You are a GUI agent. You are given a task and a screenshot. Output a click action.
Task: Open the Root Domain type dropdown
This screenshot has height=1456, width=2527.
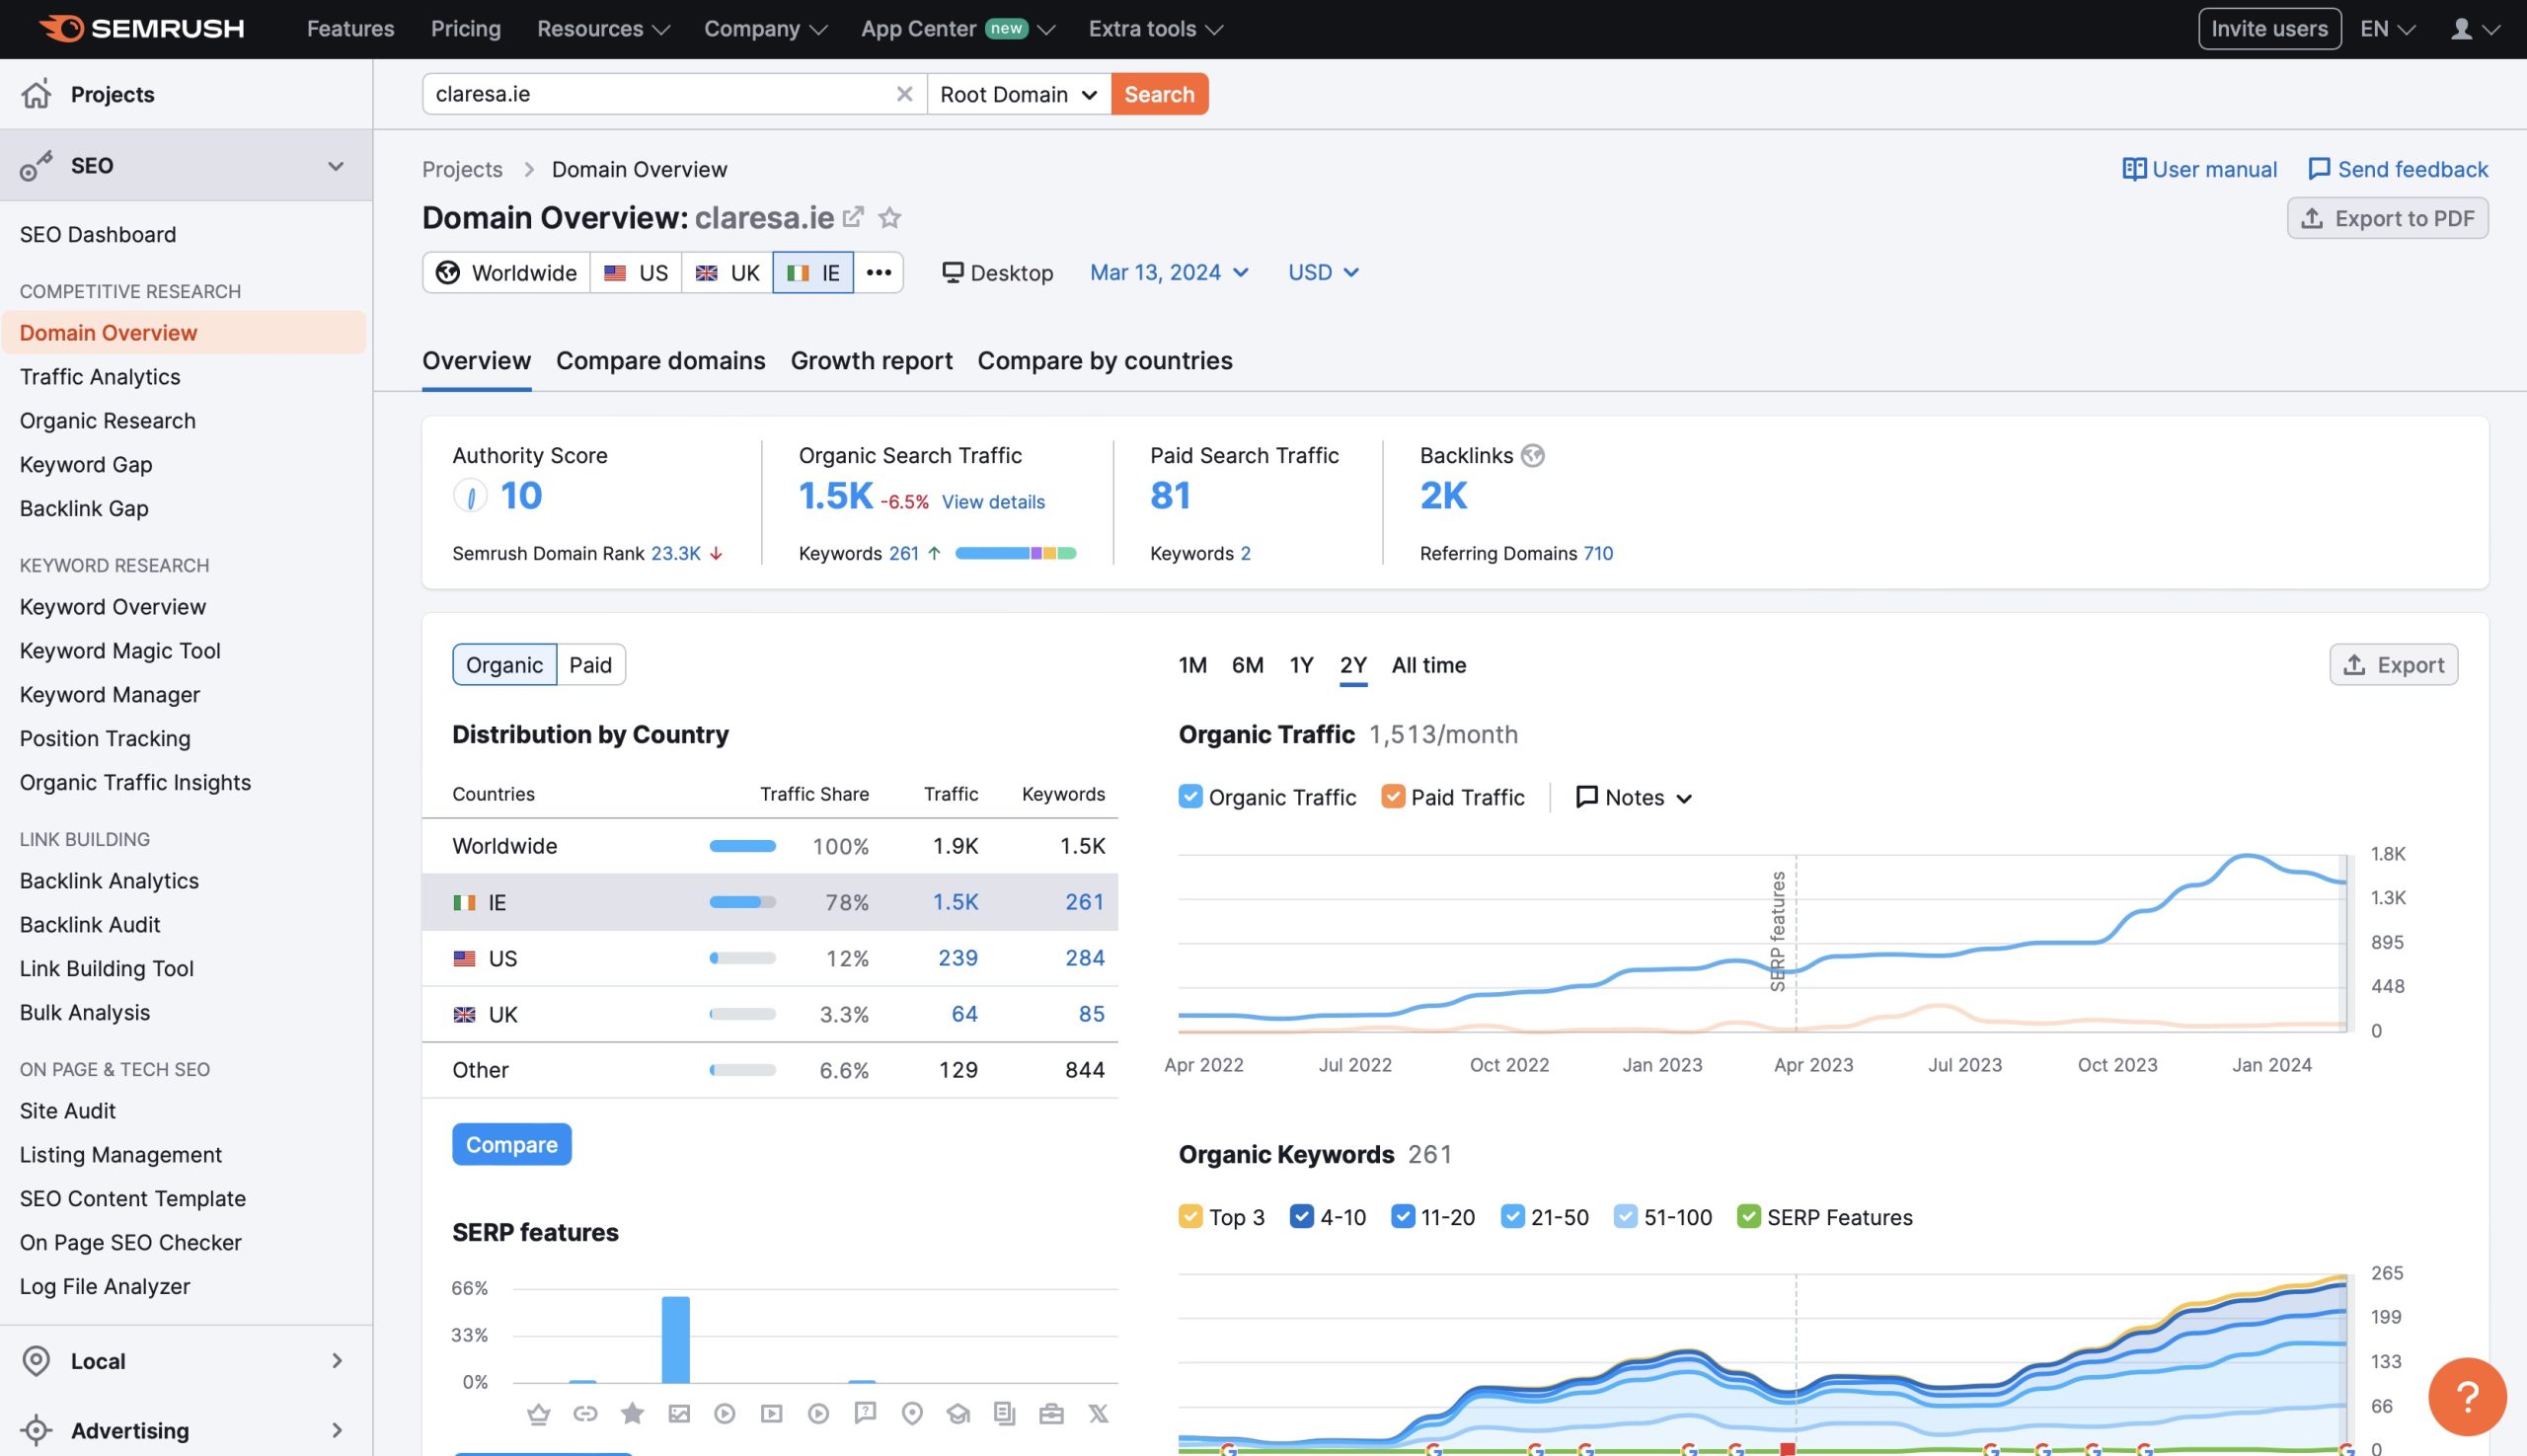(1018, 94)
